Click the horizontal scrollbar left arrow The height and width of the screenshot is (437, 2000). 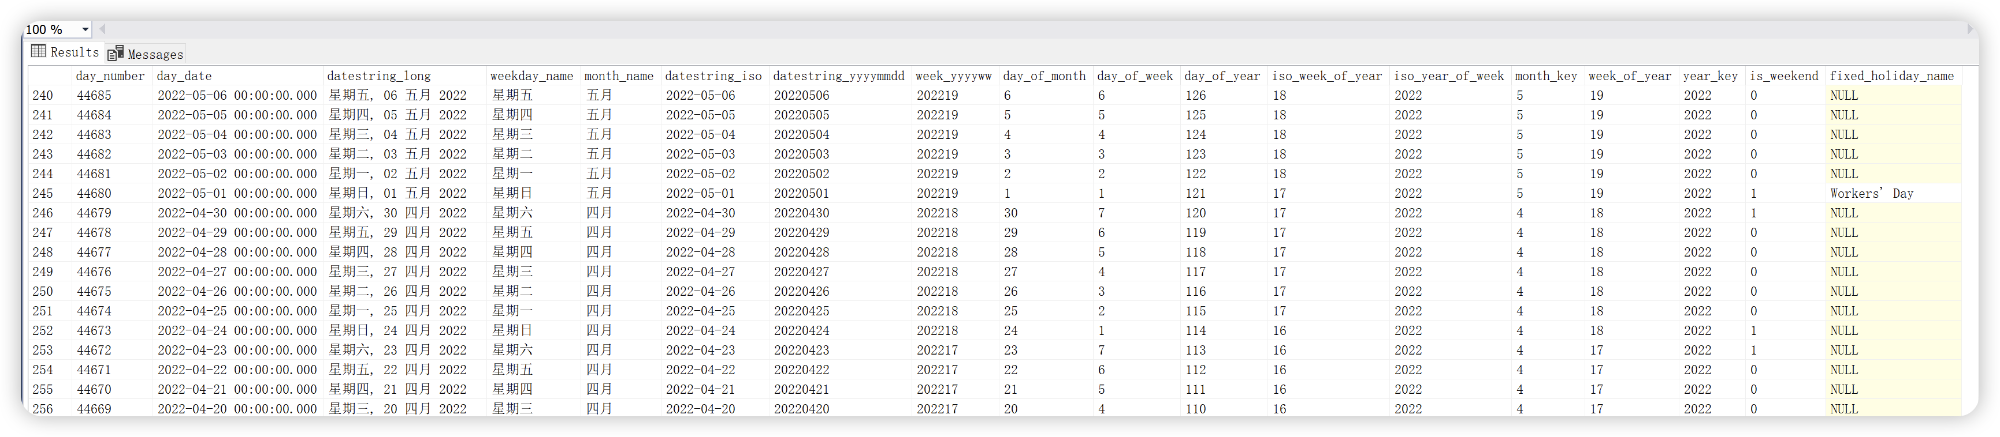point(102,30)
